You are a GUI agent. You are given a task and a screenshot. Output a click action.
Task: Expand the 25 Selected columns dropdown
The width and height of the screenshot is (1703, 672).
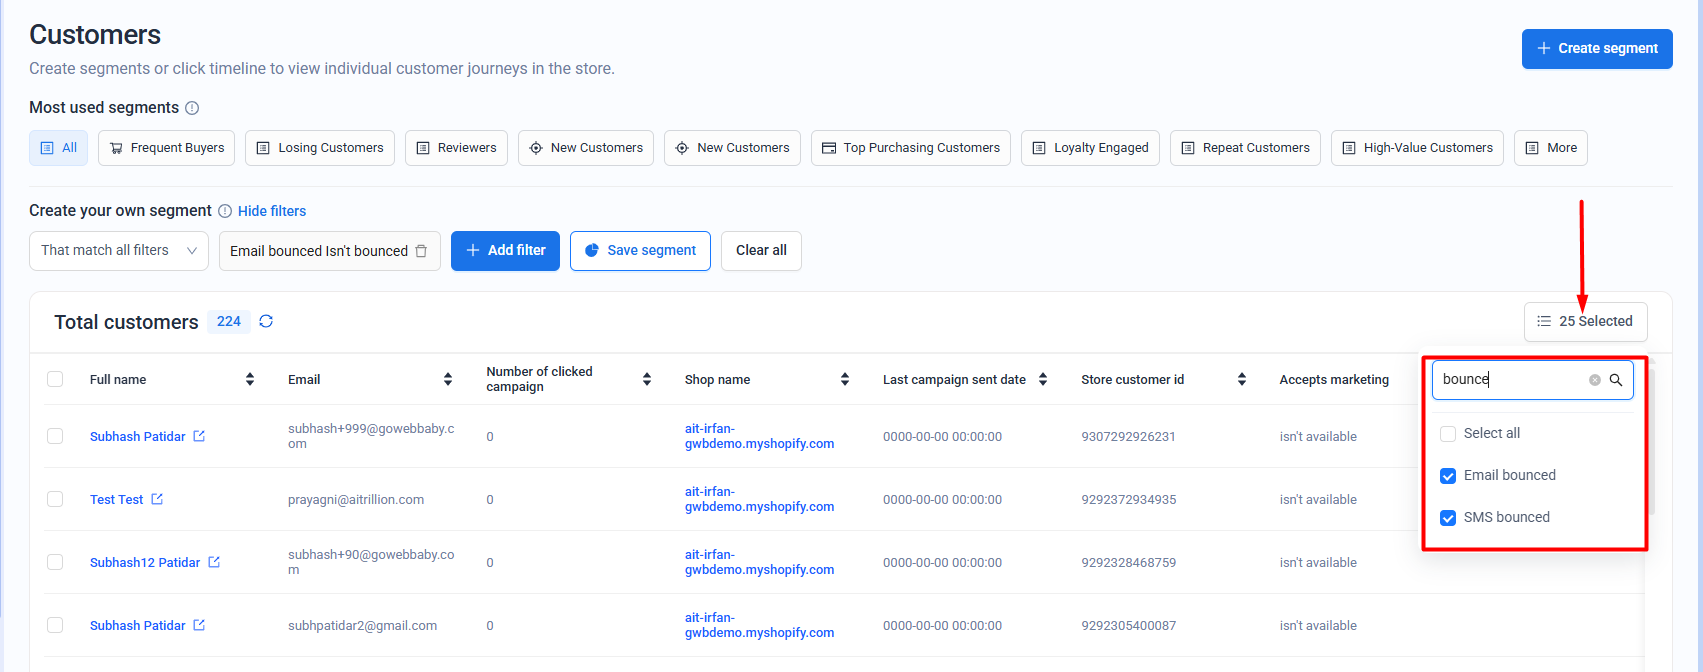pos(1585,322)
